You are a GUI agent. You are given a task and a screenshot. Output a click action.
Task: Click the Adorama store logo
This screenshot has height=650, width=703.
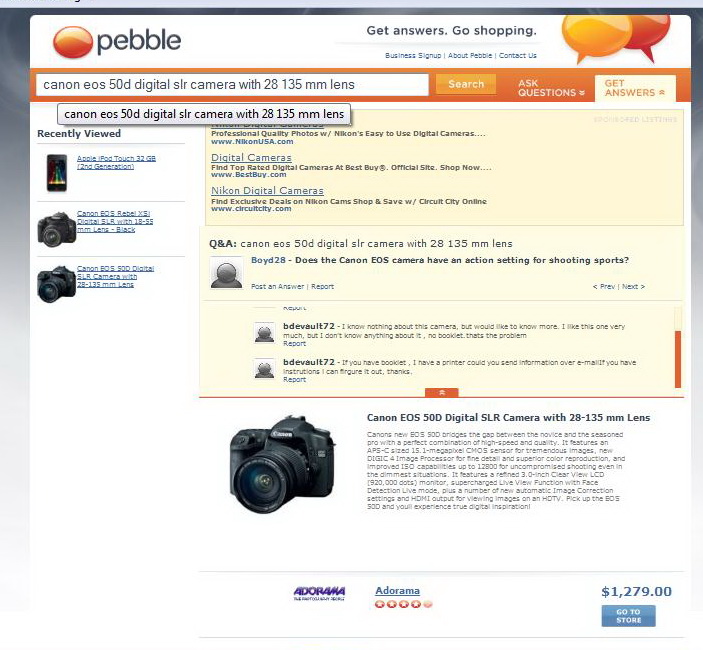319,593
